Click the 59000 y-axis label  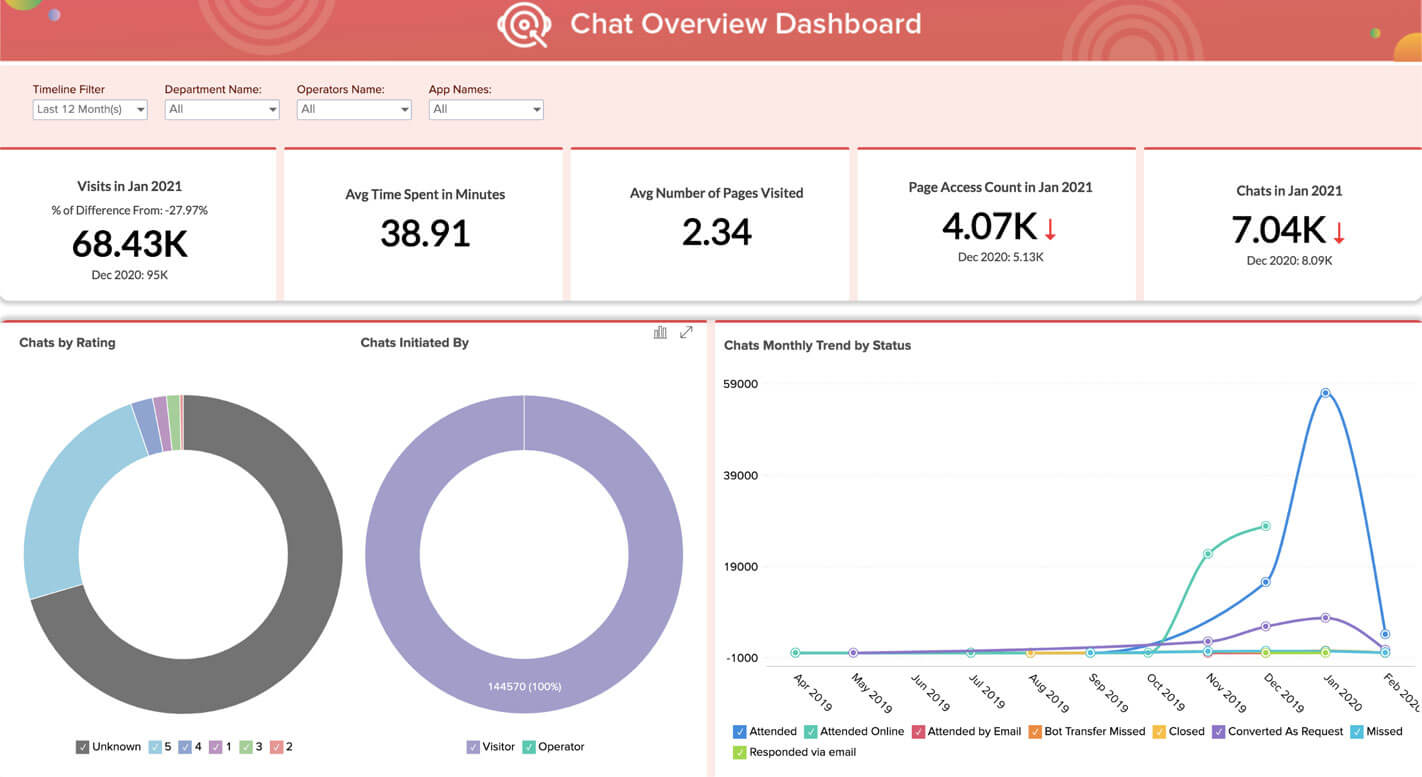pos(741,384)
